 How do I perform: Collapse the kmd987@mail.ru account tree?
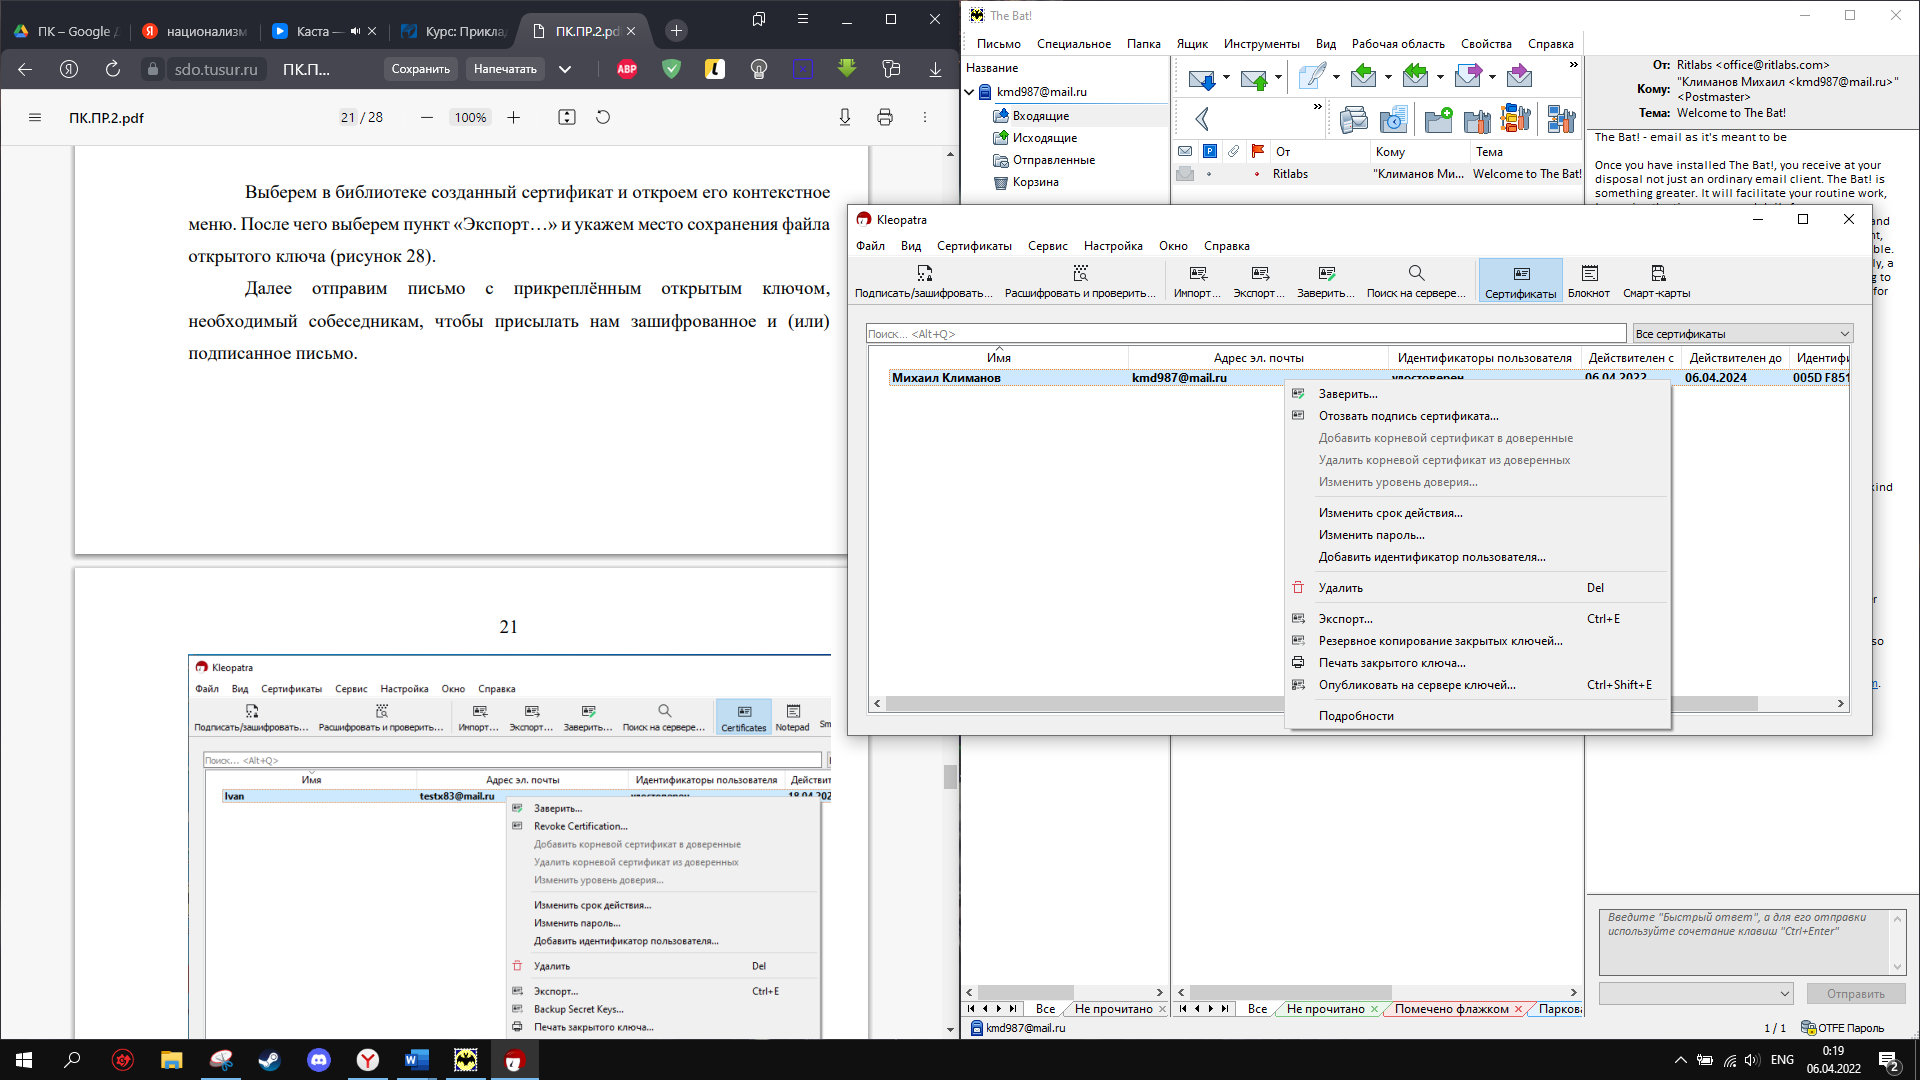tap(969, 92)
